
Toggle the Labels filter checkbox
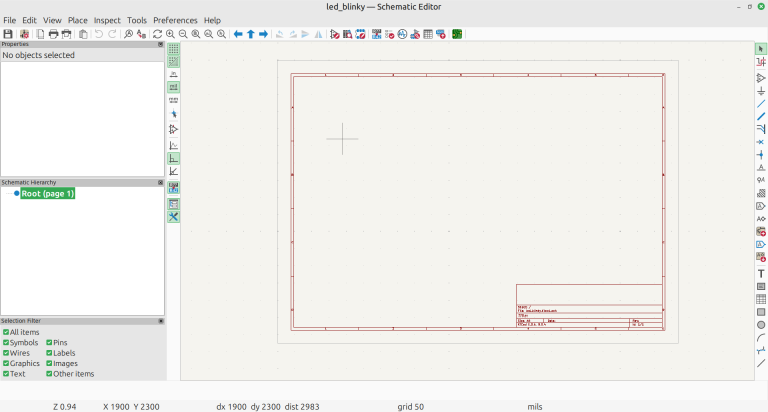(x=50, y=353)
